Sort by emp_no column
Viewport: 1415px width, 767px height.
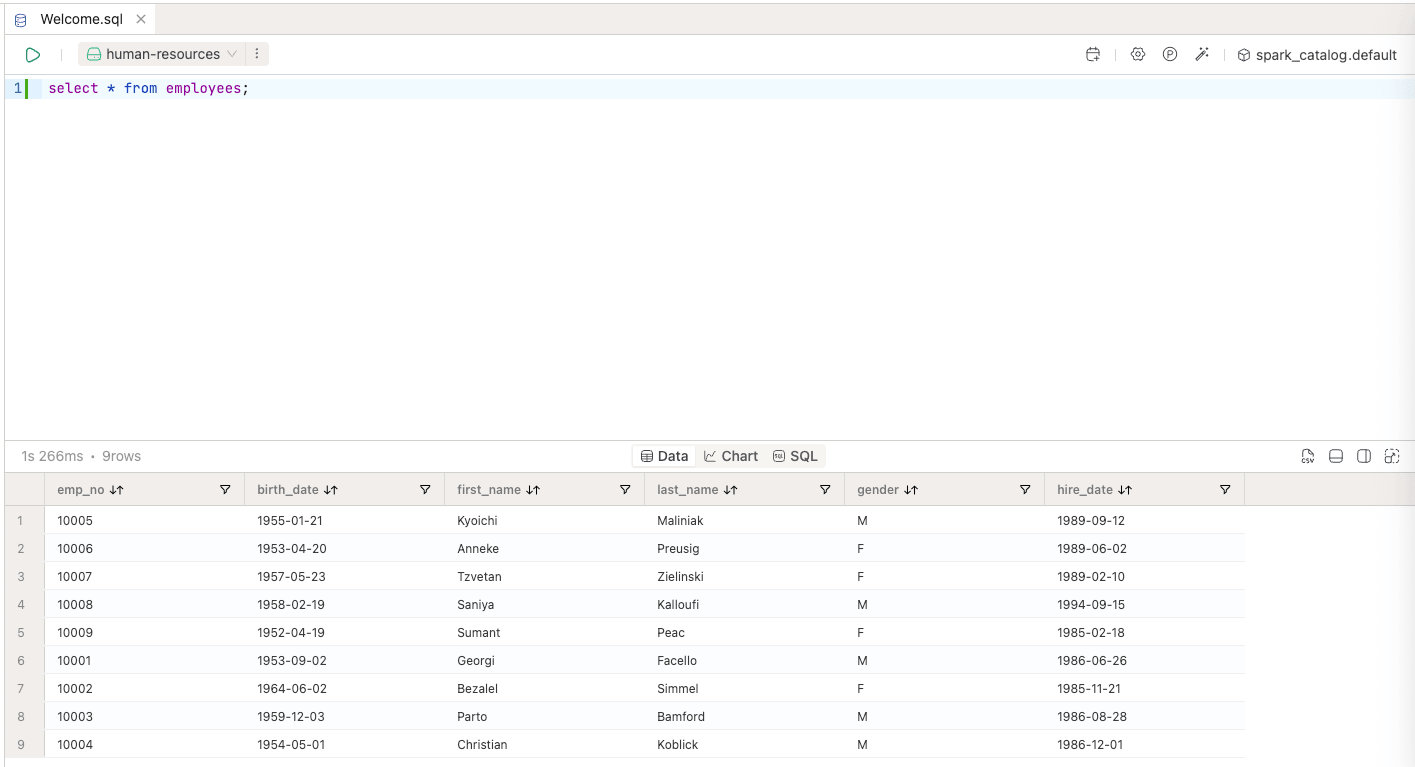[x=116, y=490]
